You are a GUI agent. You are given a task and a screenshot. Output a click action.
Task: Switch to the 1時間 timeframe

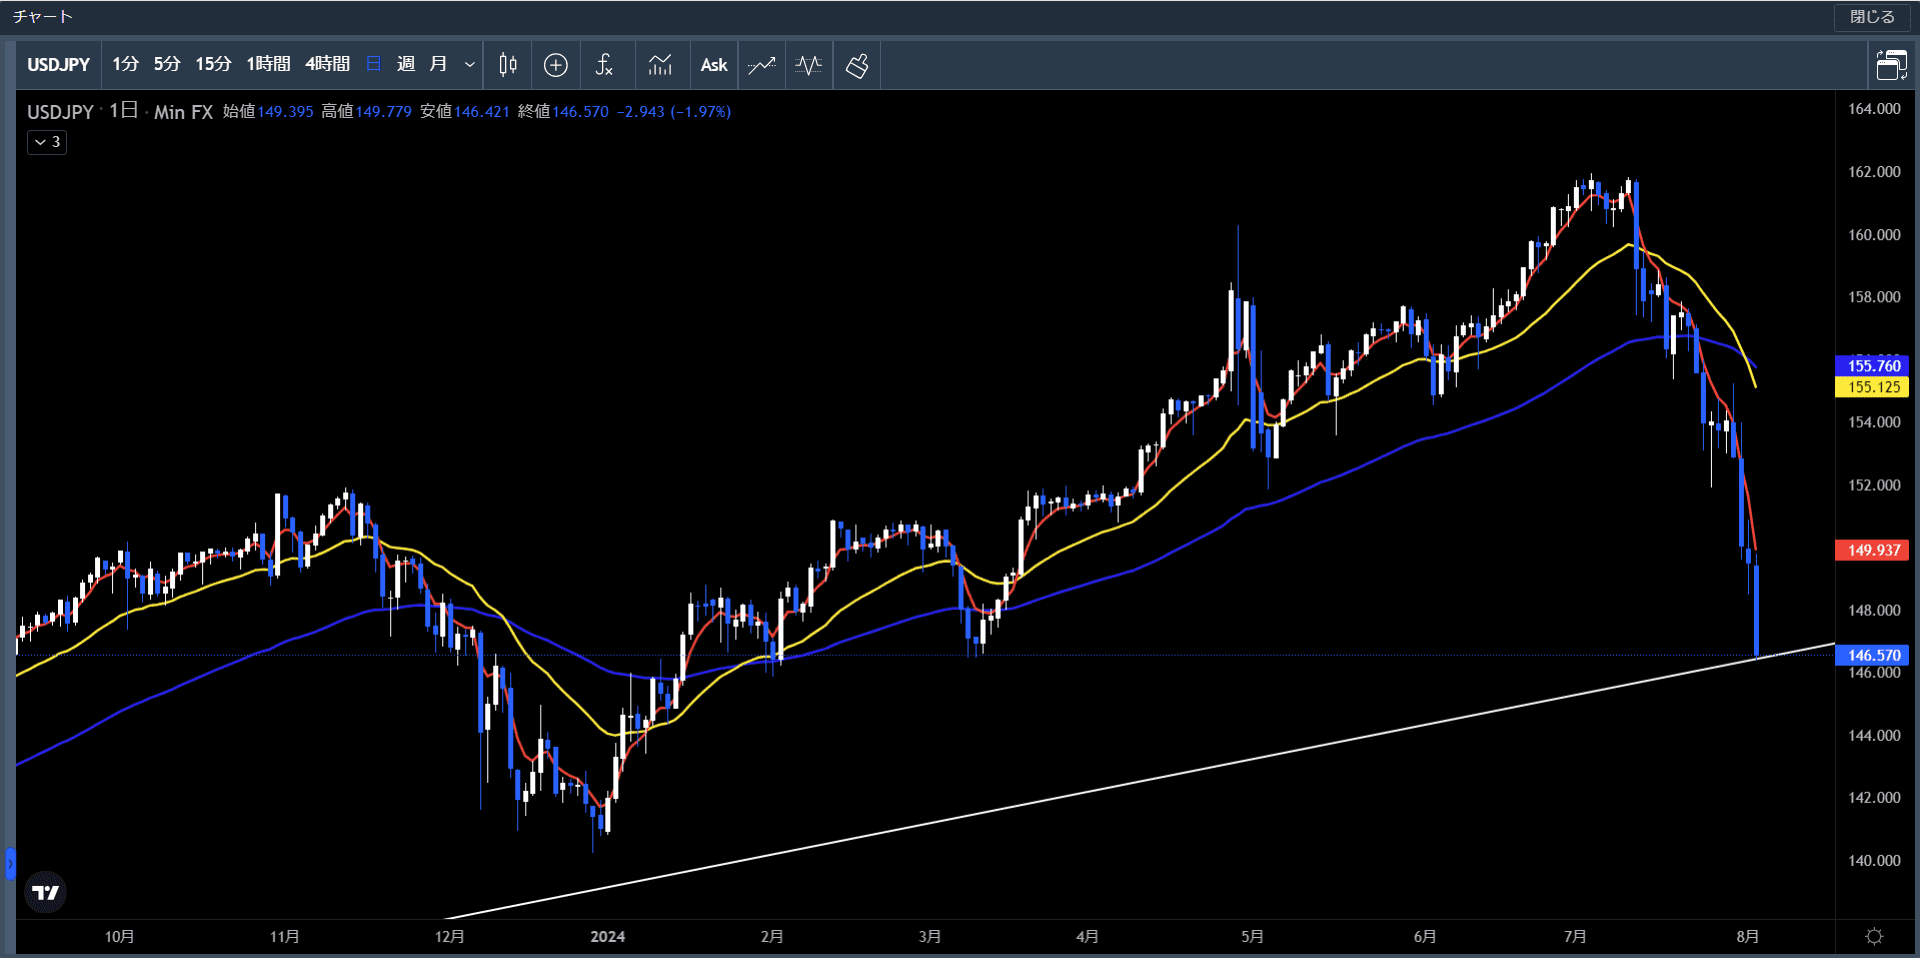[268, 65]
